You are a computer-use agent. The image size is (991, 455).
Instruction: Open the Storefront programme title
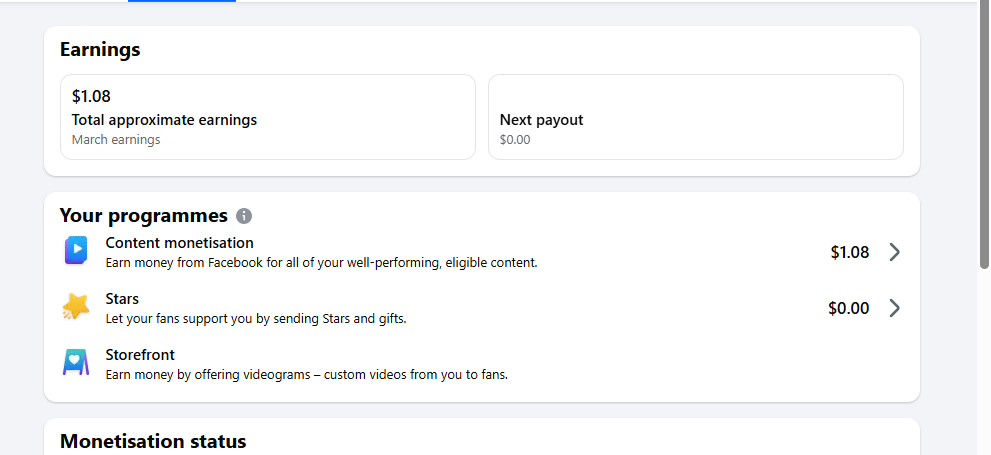pos(140,355)
